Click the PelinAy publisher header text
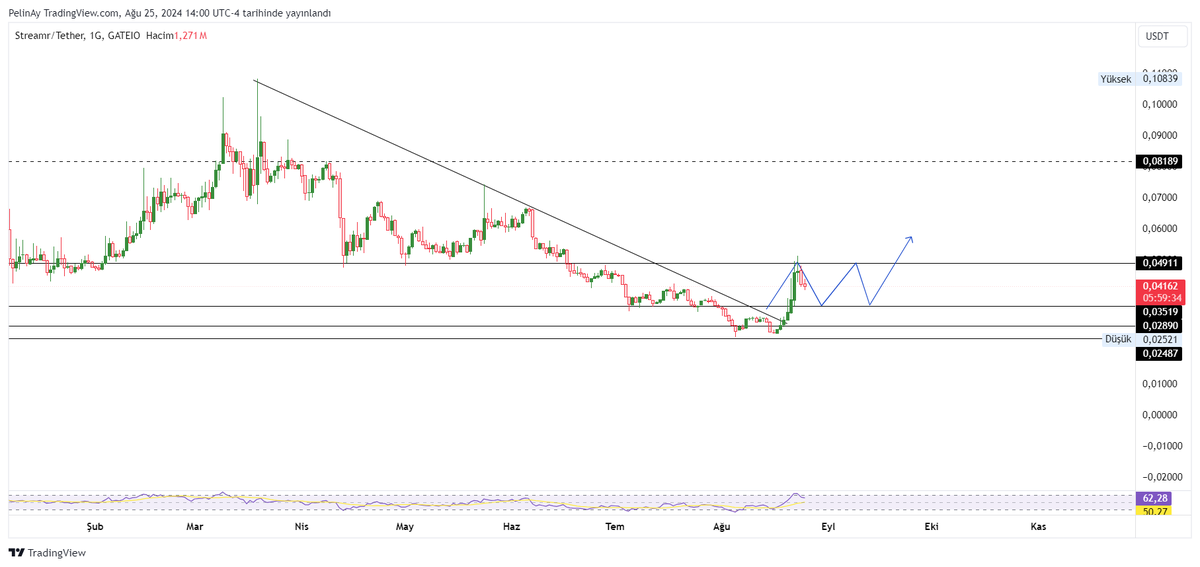Image resolution: width=1200 pixels, height=567 pixels. pos(170,13)
